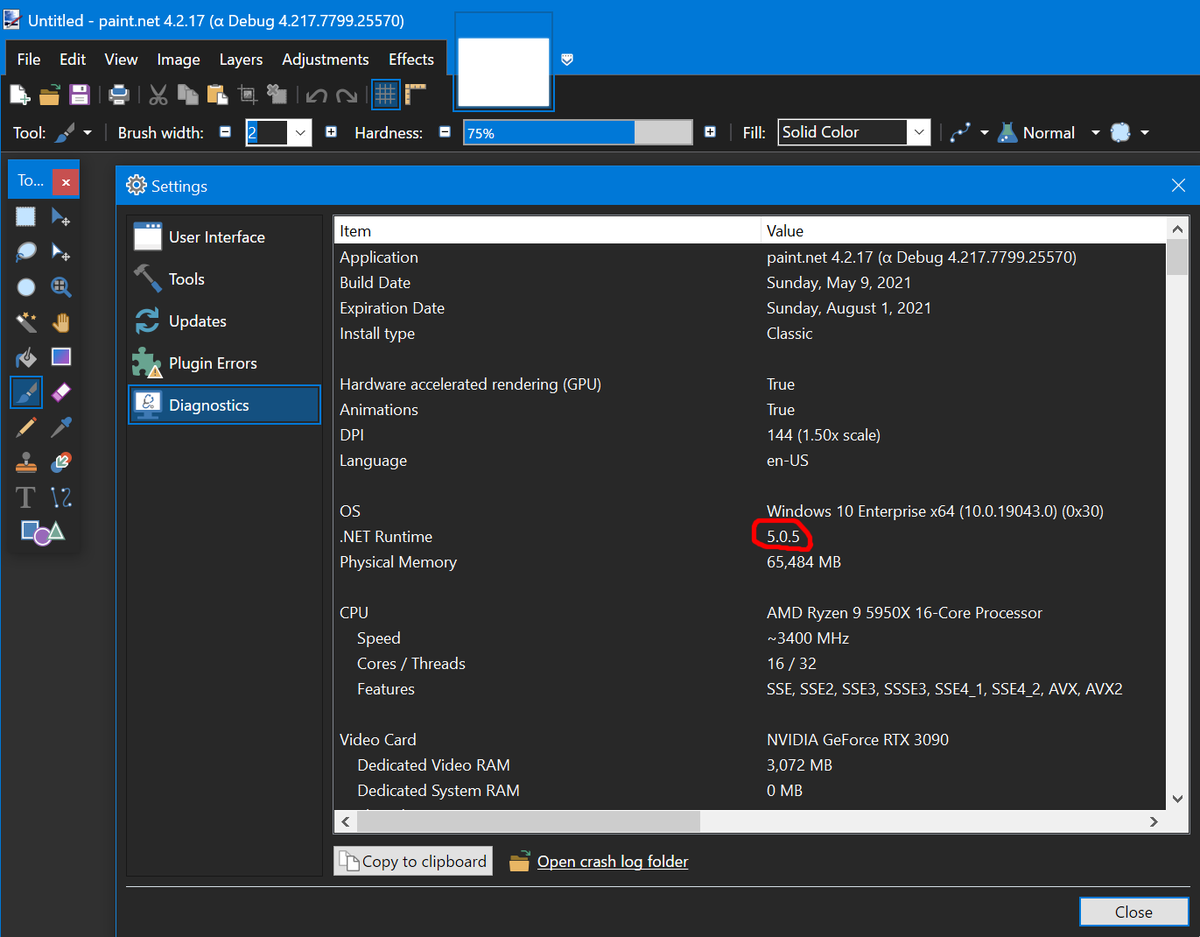Click the brush width input field
This screenshot has height=937, width=1200.
pos(267,132)
